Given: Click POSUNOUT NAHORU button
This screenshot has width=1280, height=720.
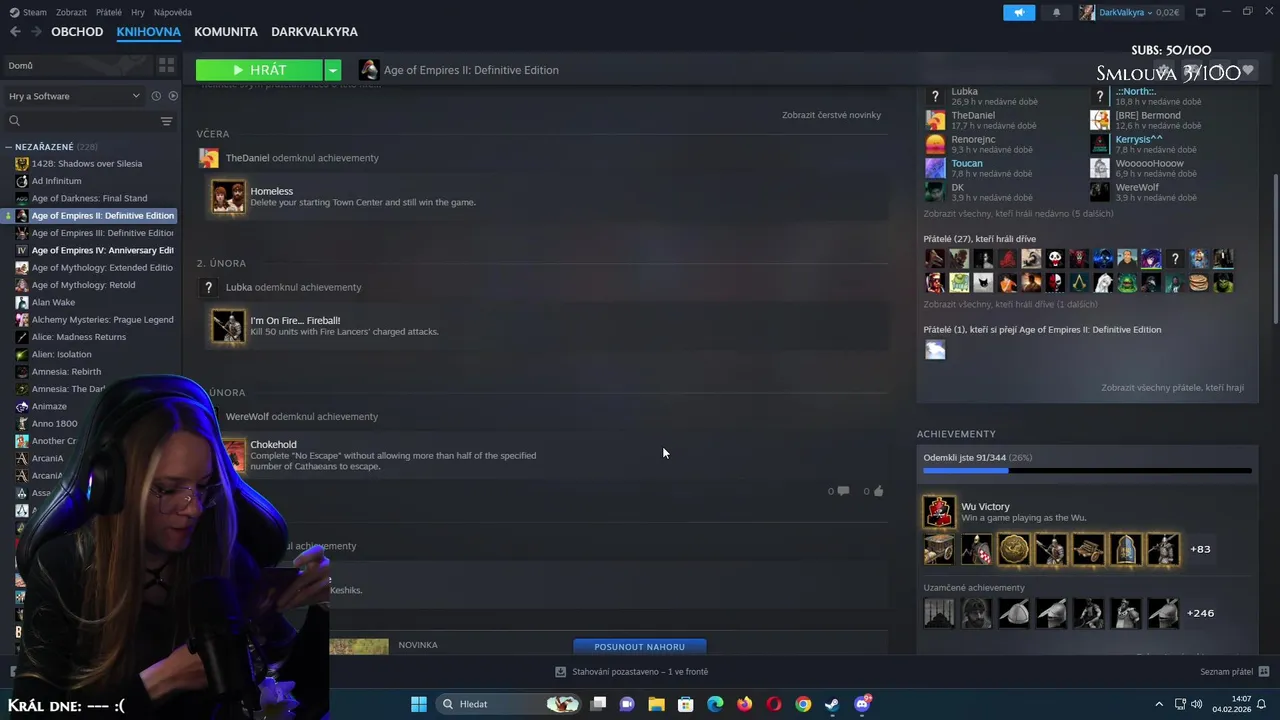Looking at the screenshot, I should pyautogui.click(x=640, y=647).
